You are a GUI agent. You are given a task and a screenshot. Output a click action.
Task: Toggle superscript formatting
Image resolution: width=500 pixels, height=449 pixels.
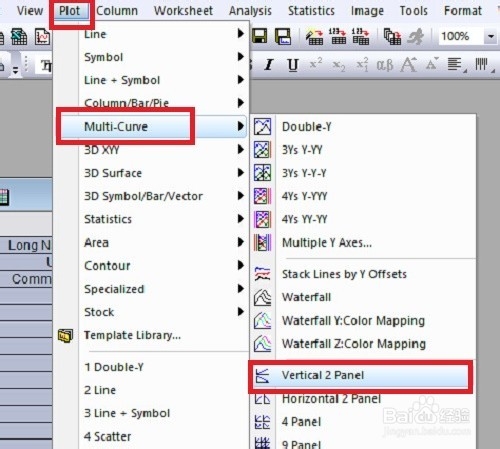click(316, 63)
